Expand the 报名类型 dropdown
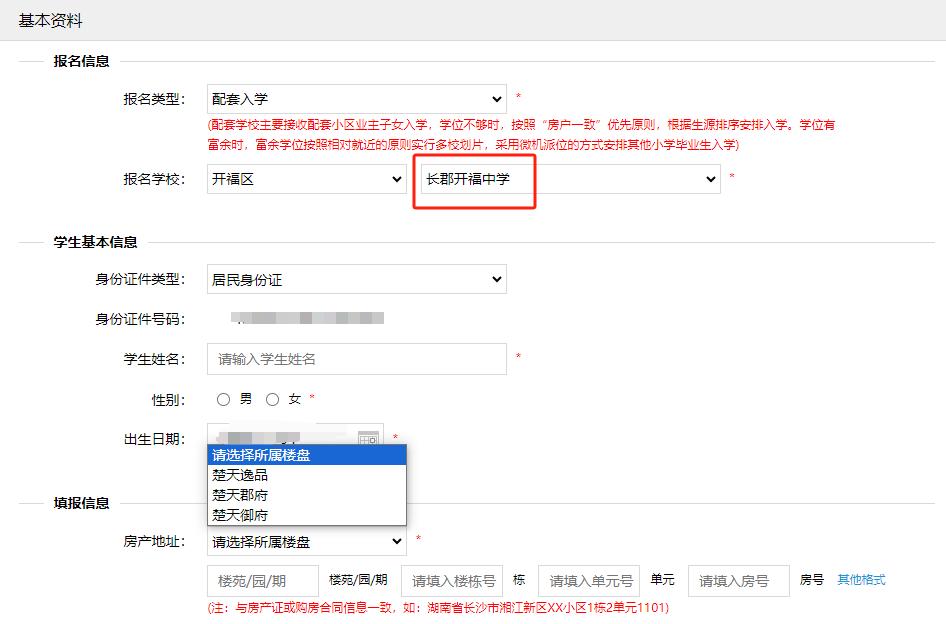This screenshot has width=946, height=624. [356, 99]
